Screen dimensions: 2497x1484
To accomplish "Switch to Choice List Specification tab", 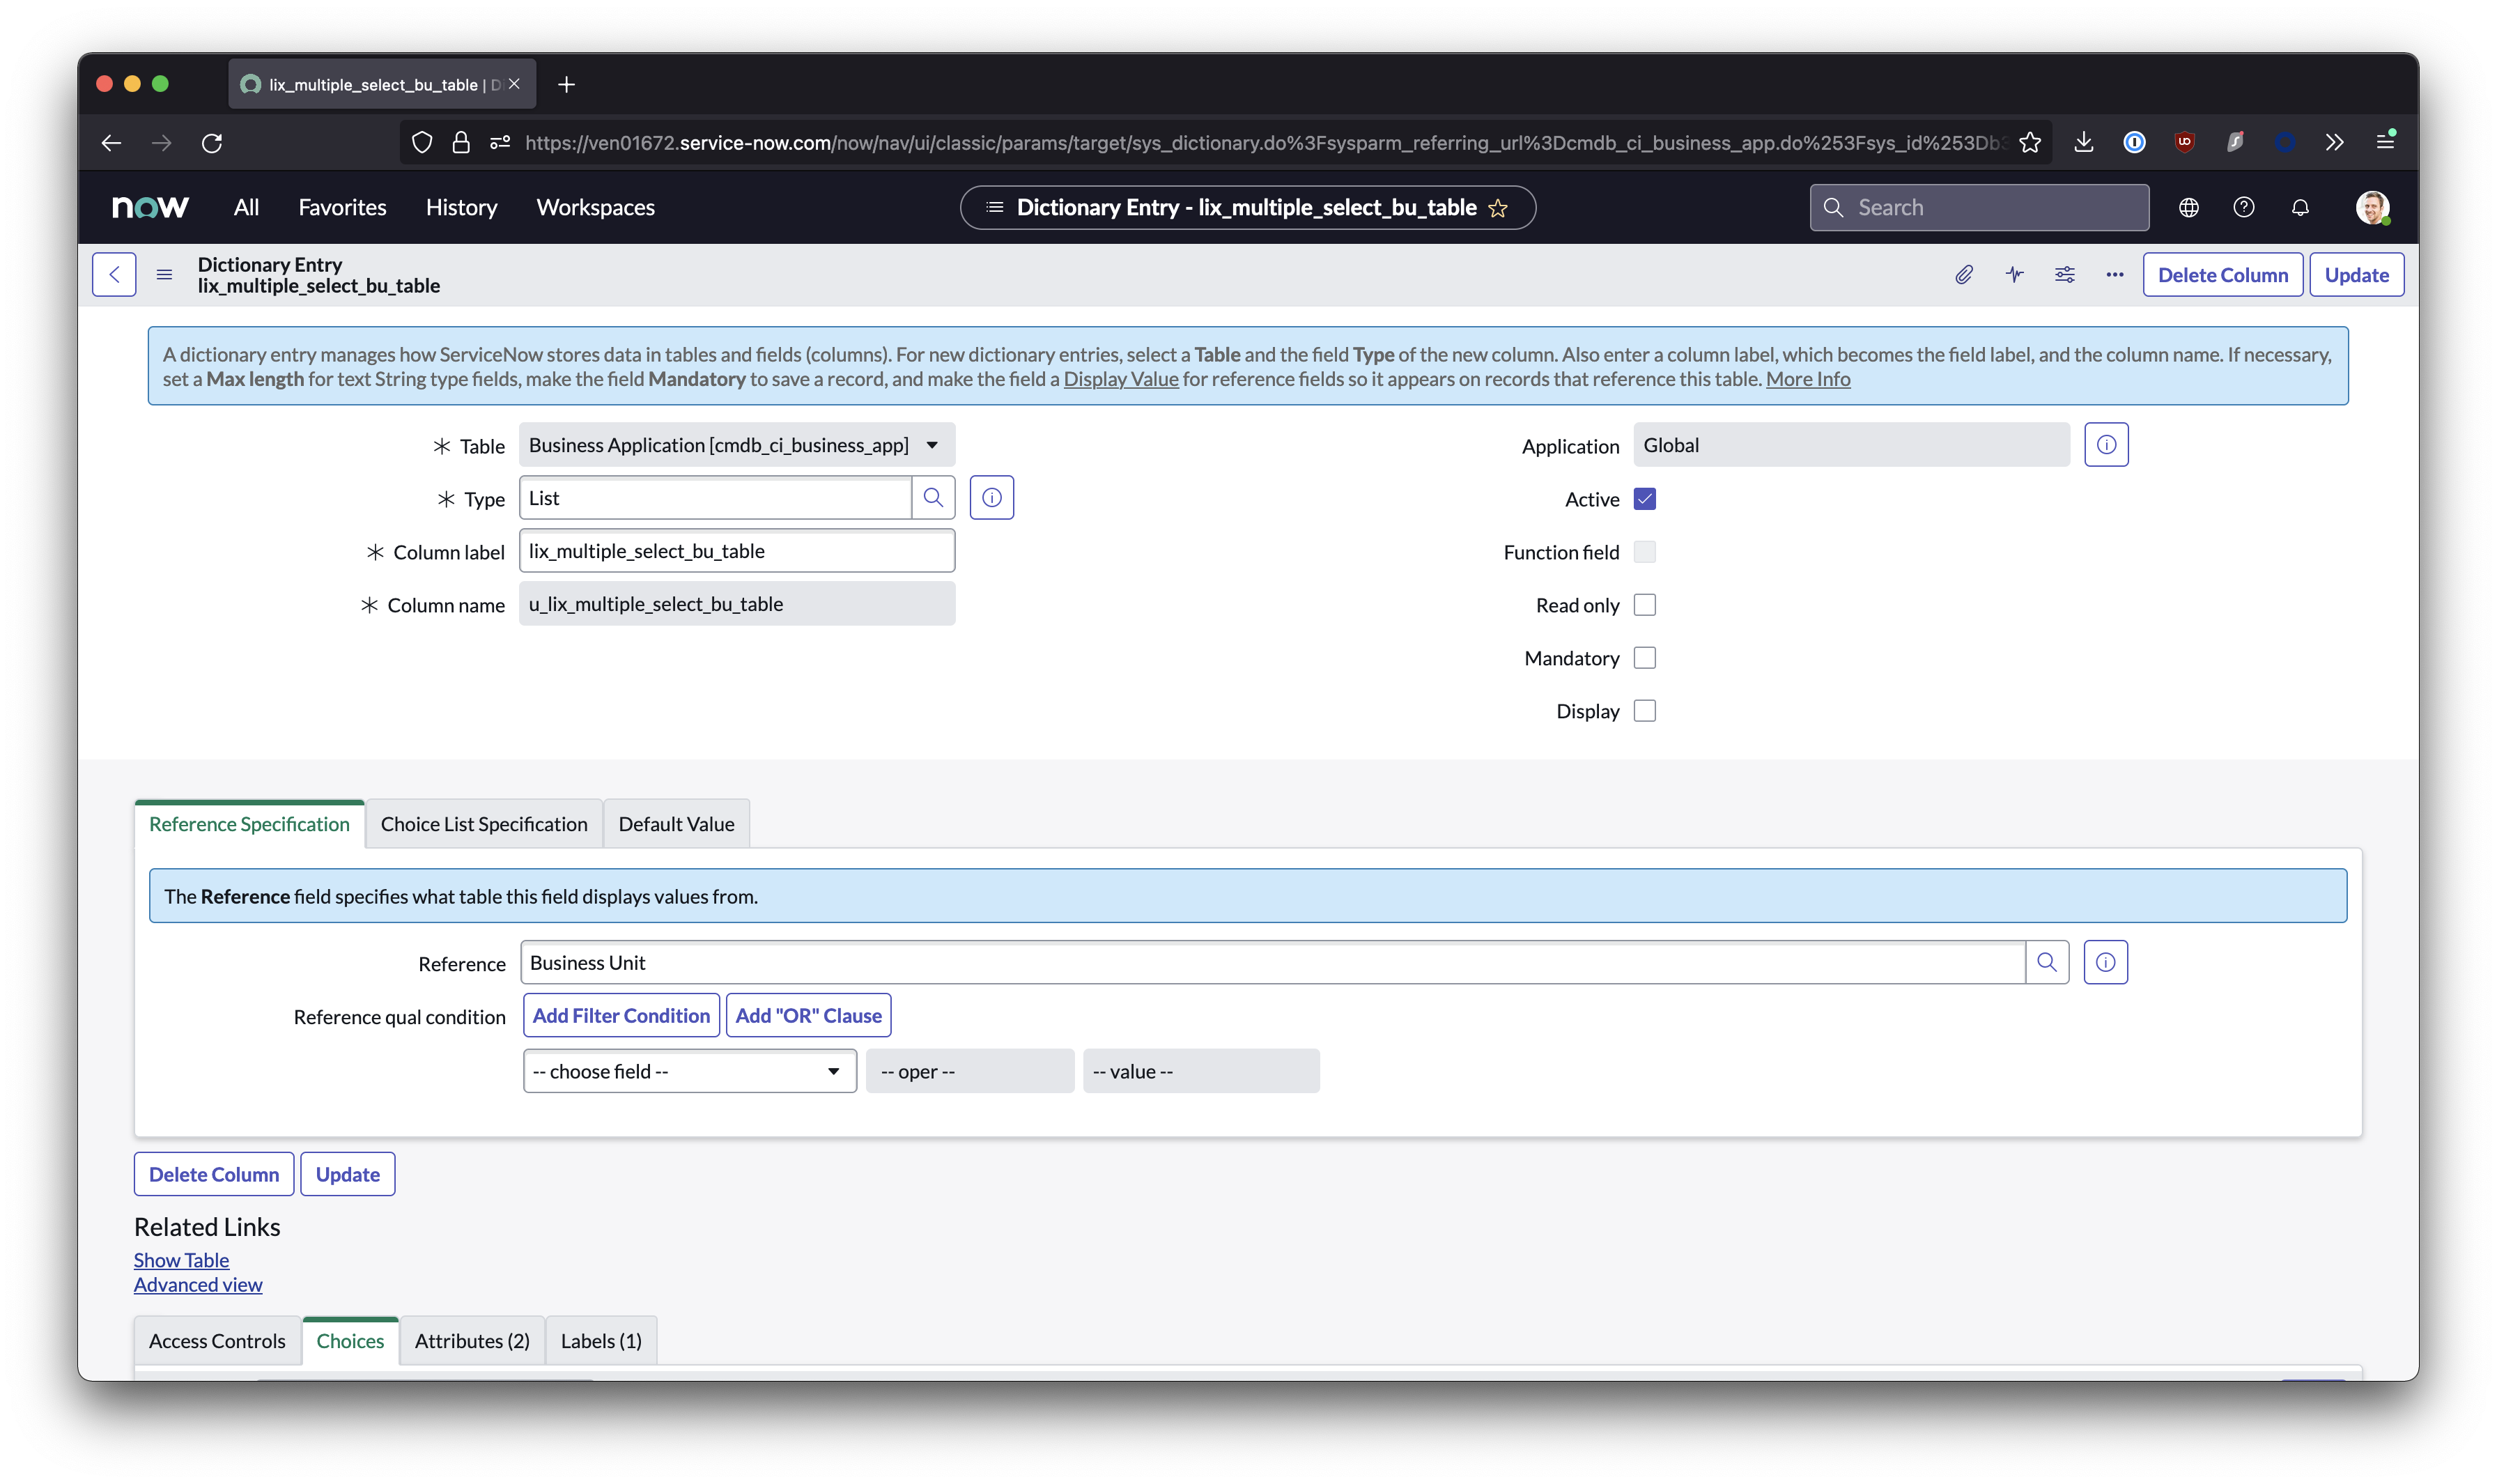I will 484,825.
